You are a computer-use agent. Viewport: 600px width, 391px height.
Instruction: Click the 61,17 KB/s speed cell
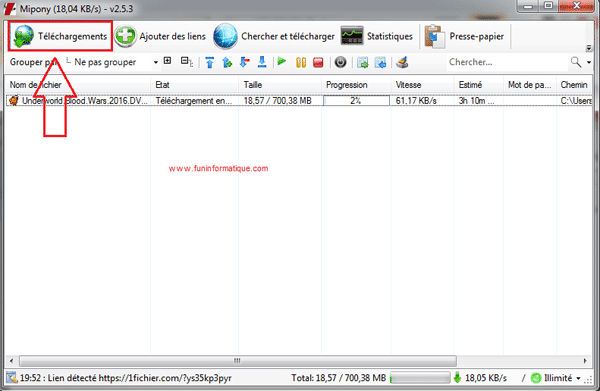[416, 101]
